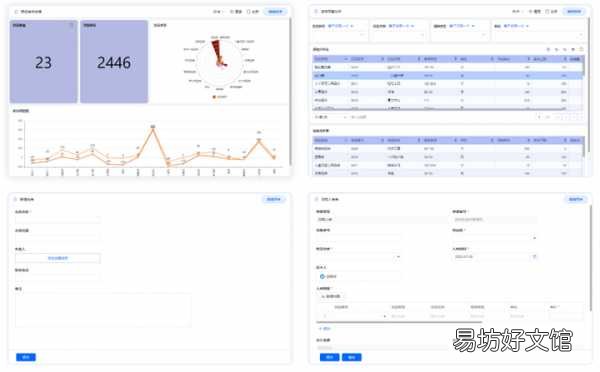600x372 pixels.
Task: Click the header icon of the dashboard panel
Action: click(16, 12)
